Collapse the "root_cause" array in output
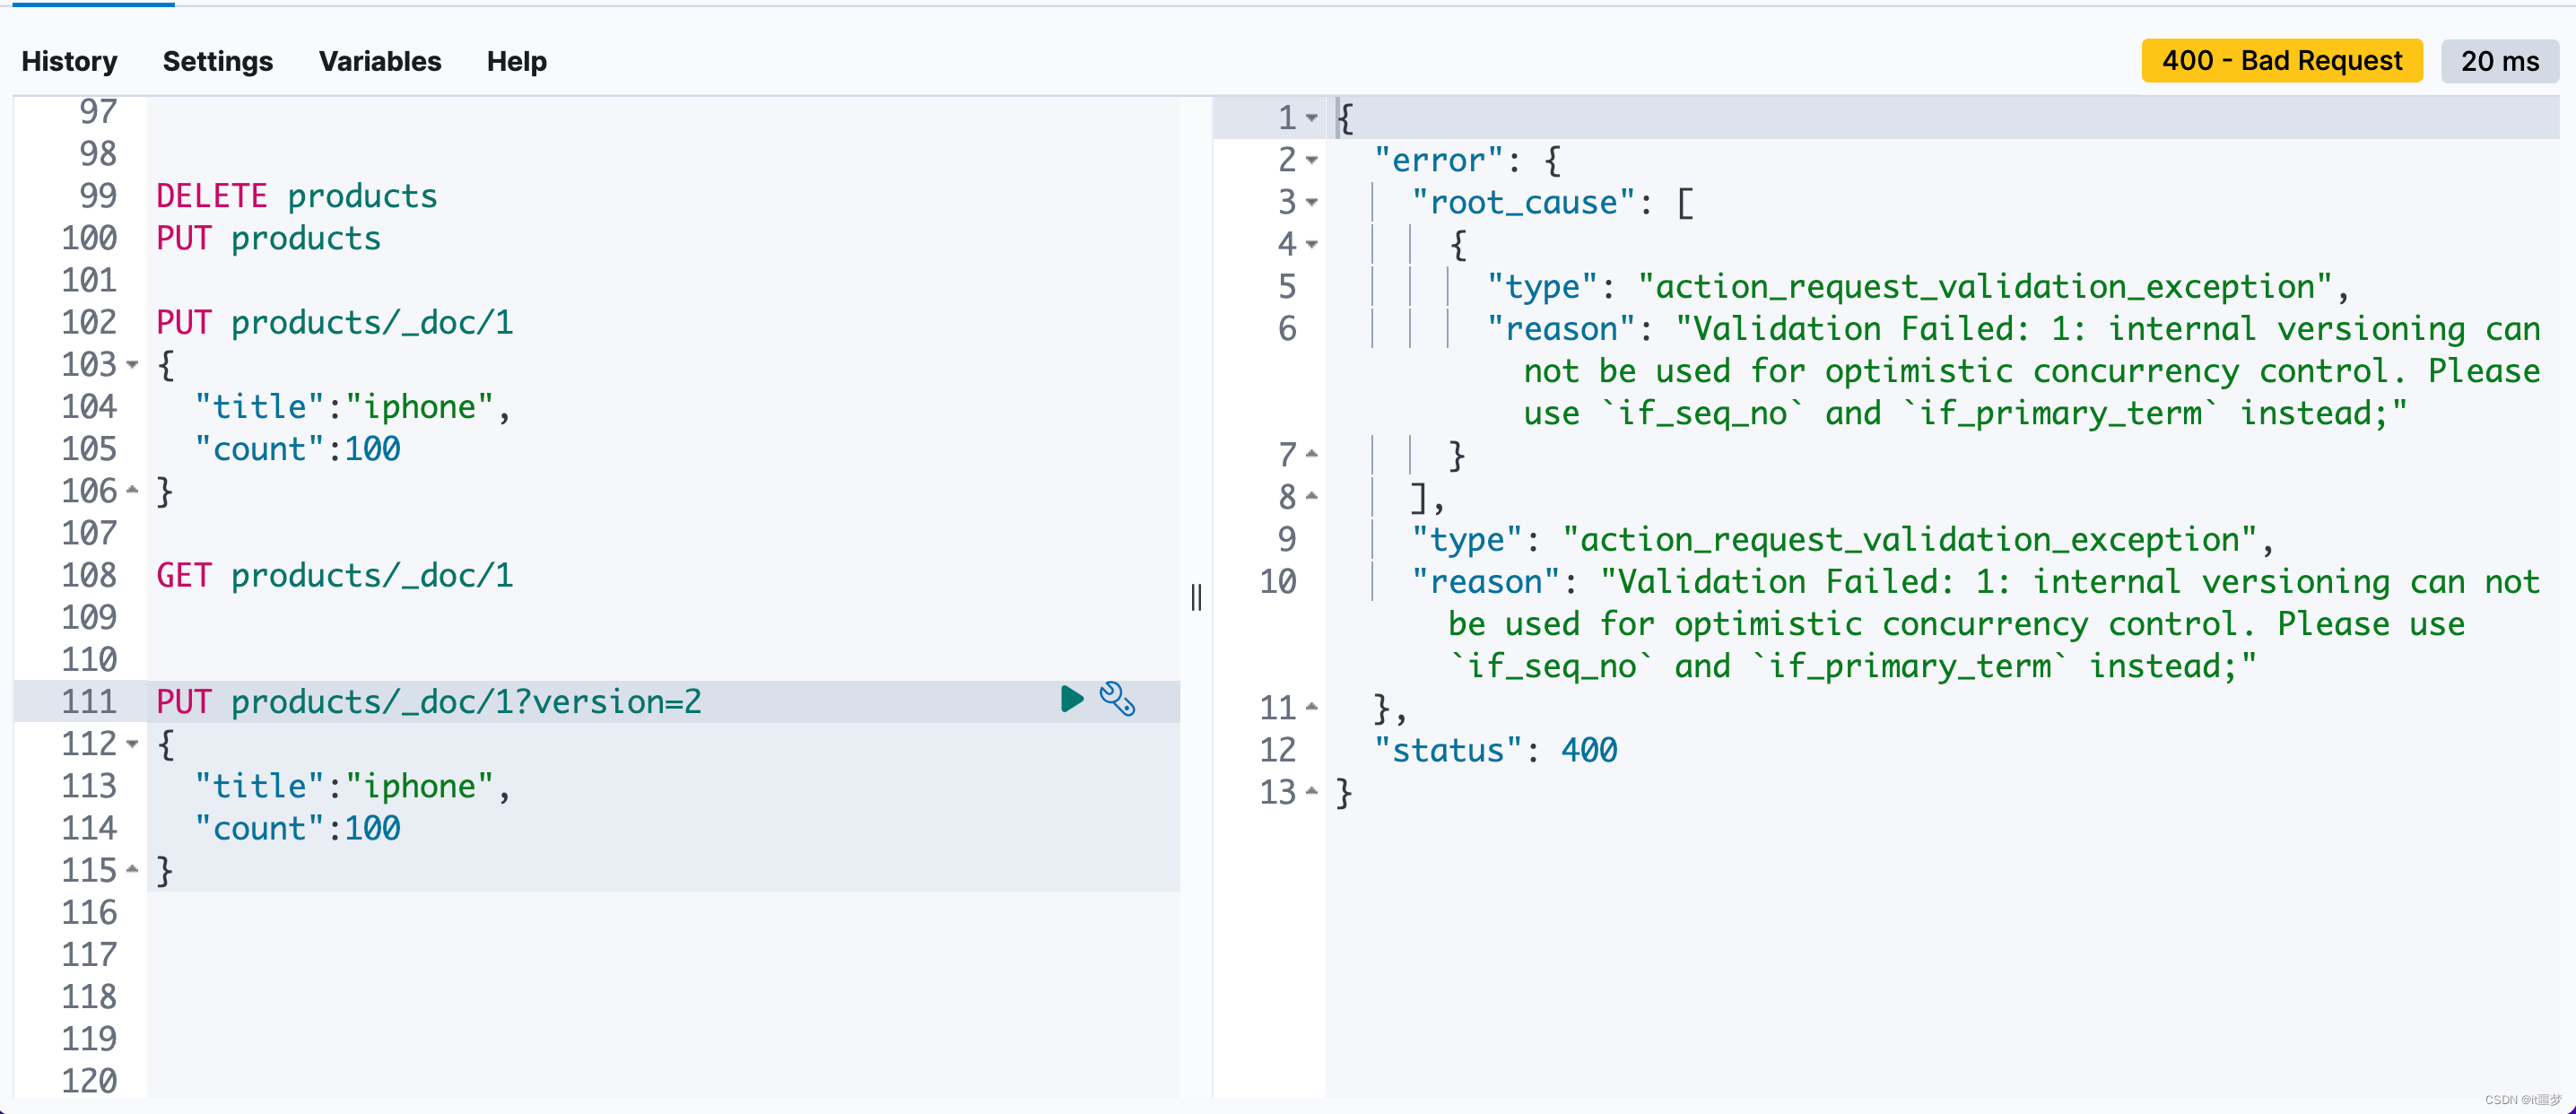 point(1311,202)
